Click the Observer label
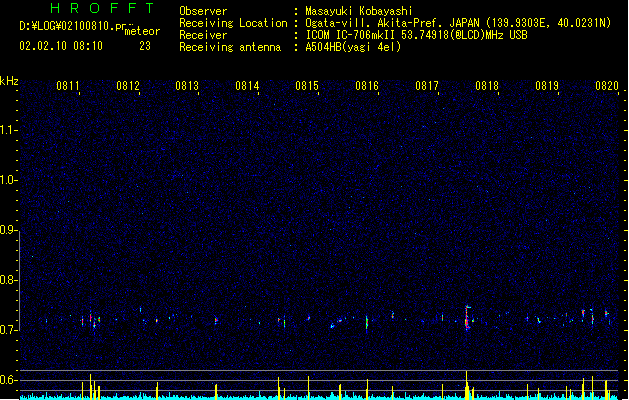Image resolution: width=629 pixels, height=400 pixels. pyautogui.click(x=203, y=11)
